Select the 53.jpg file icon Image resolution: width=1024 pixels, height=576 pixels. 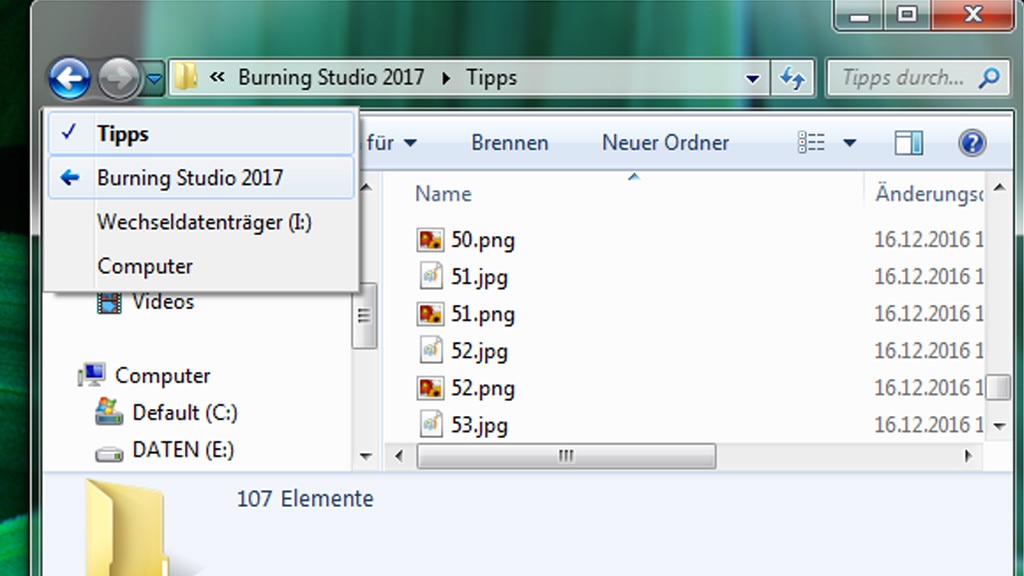tap(430, 425)
